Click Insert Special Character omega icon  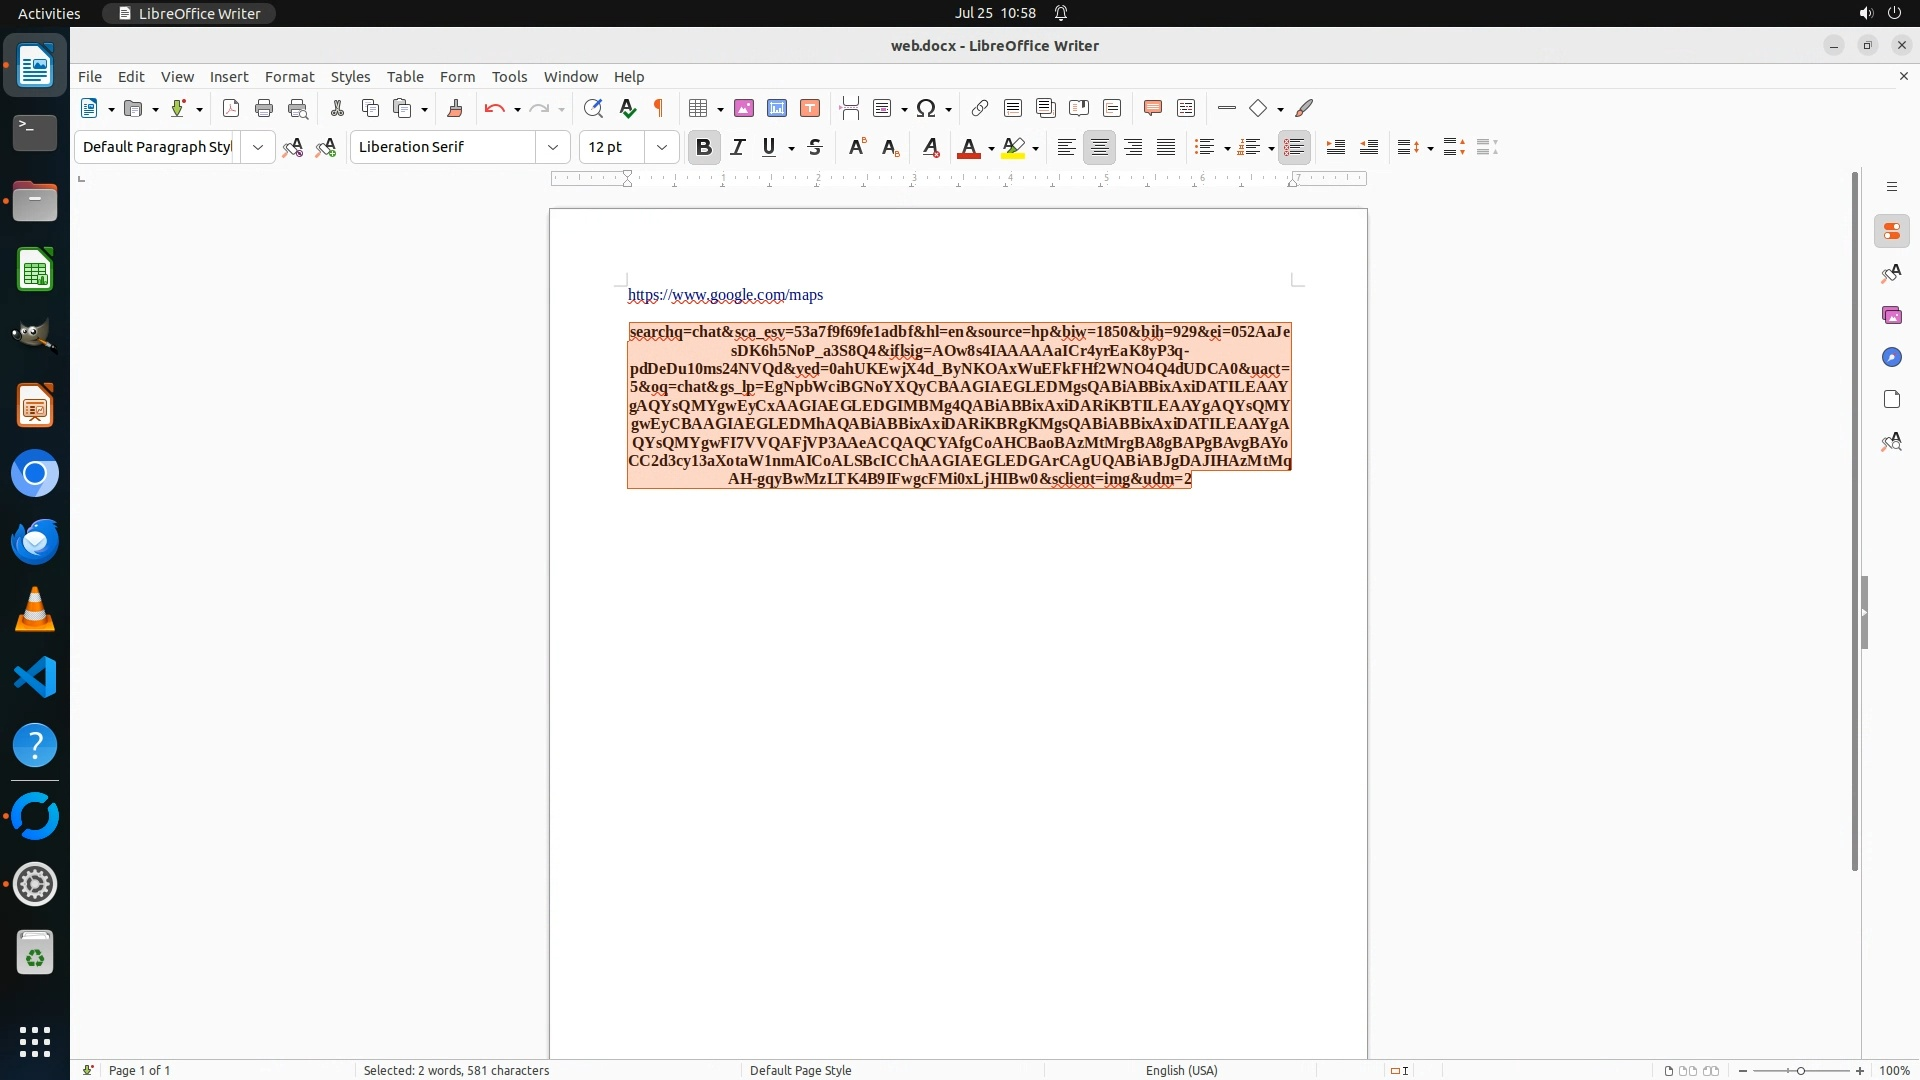[x=926, y=108]
